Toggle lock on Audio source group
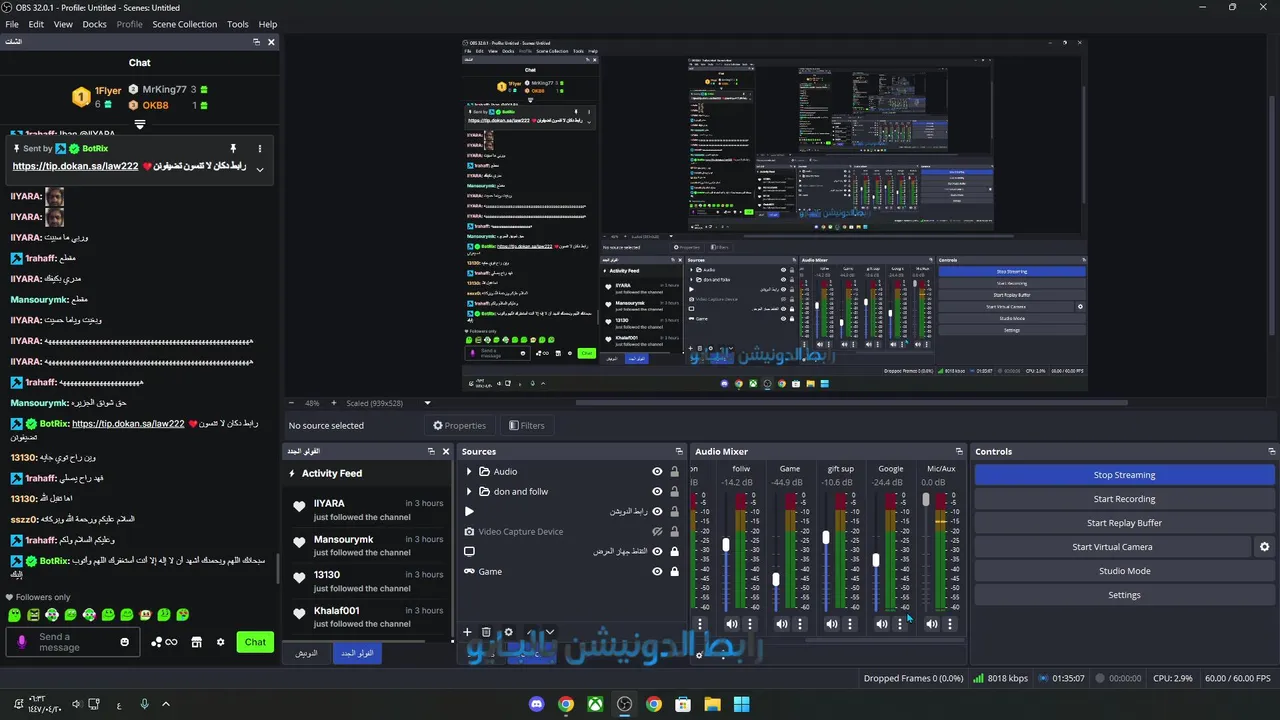This screenshot has height=720, width=1280. [675, 472]
